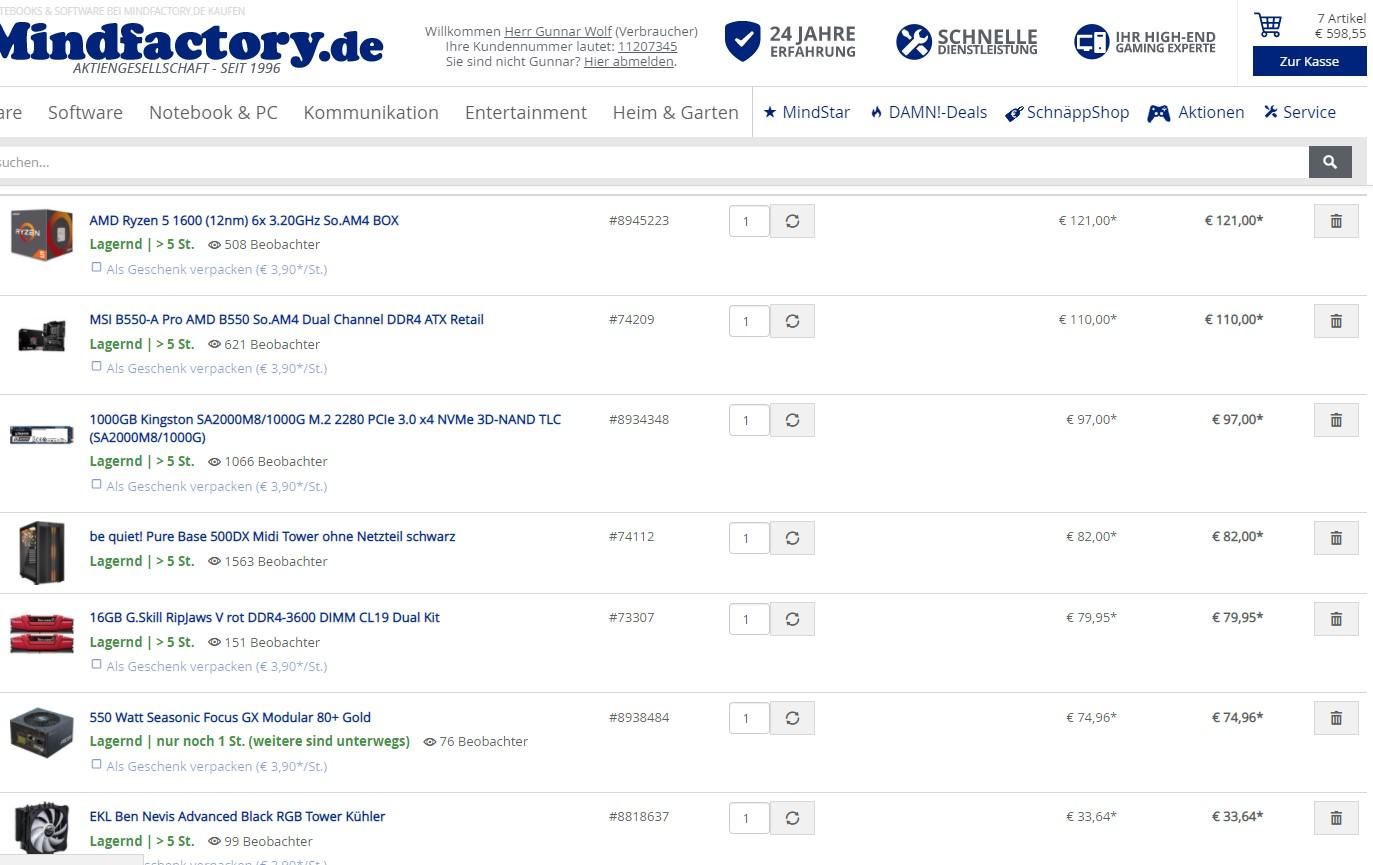Image resolution: width=1373 pixels, height=865 pixels.
Task: Click the High-End Gaming Experte badge
Action: pos(1145,42)
